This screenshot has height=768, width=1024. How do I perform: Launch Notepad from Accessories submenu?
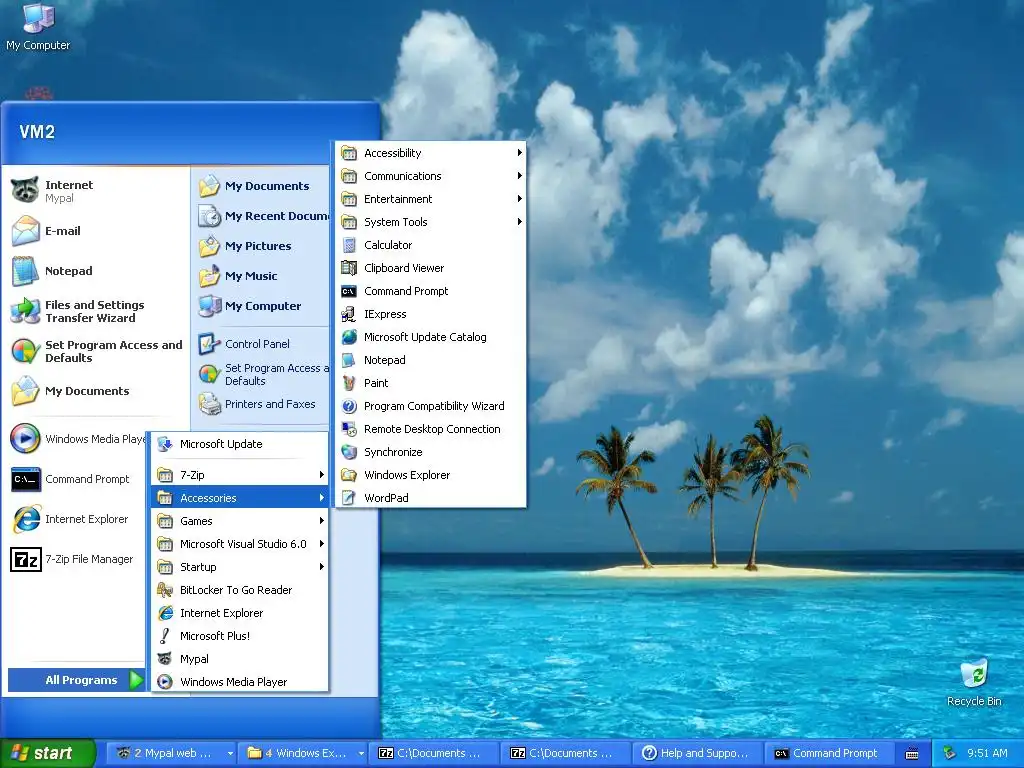tap(430, 360)
